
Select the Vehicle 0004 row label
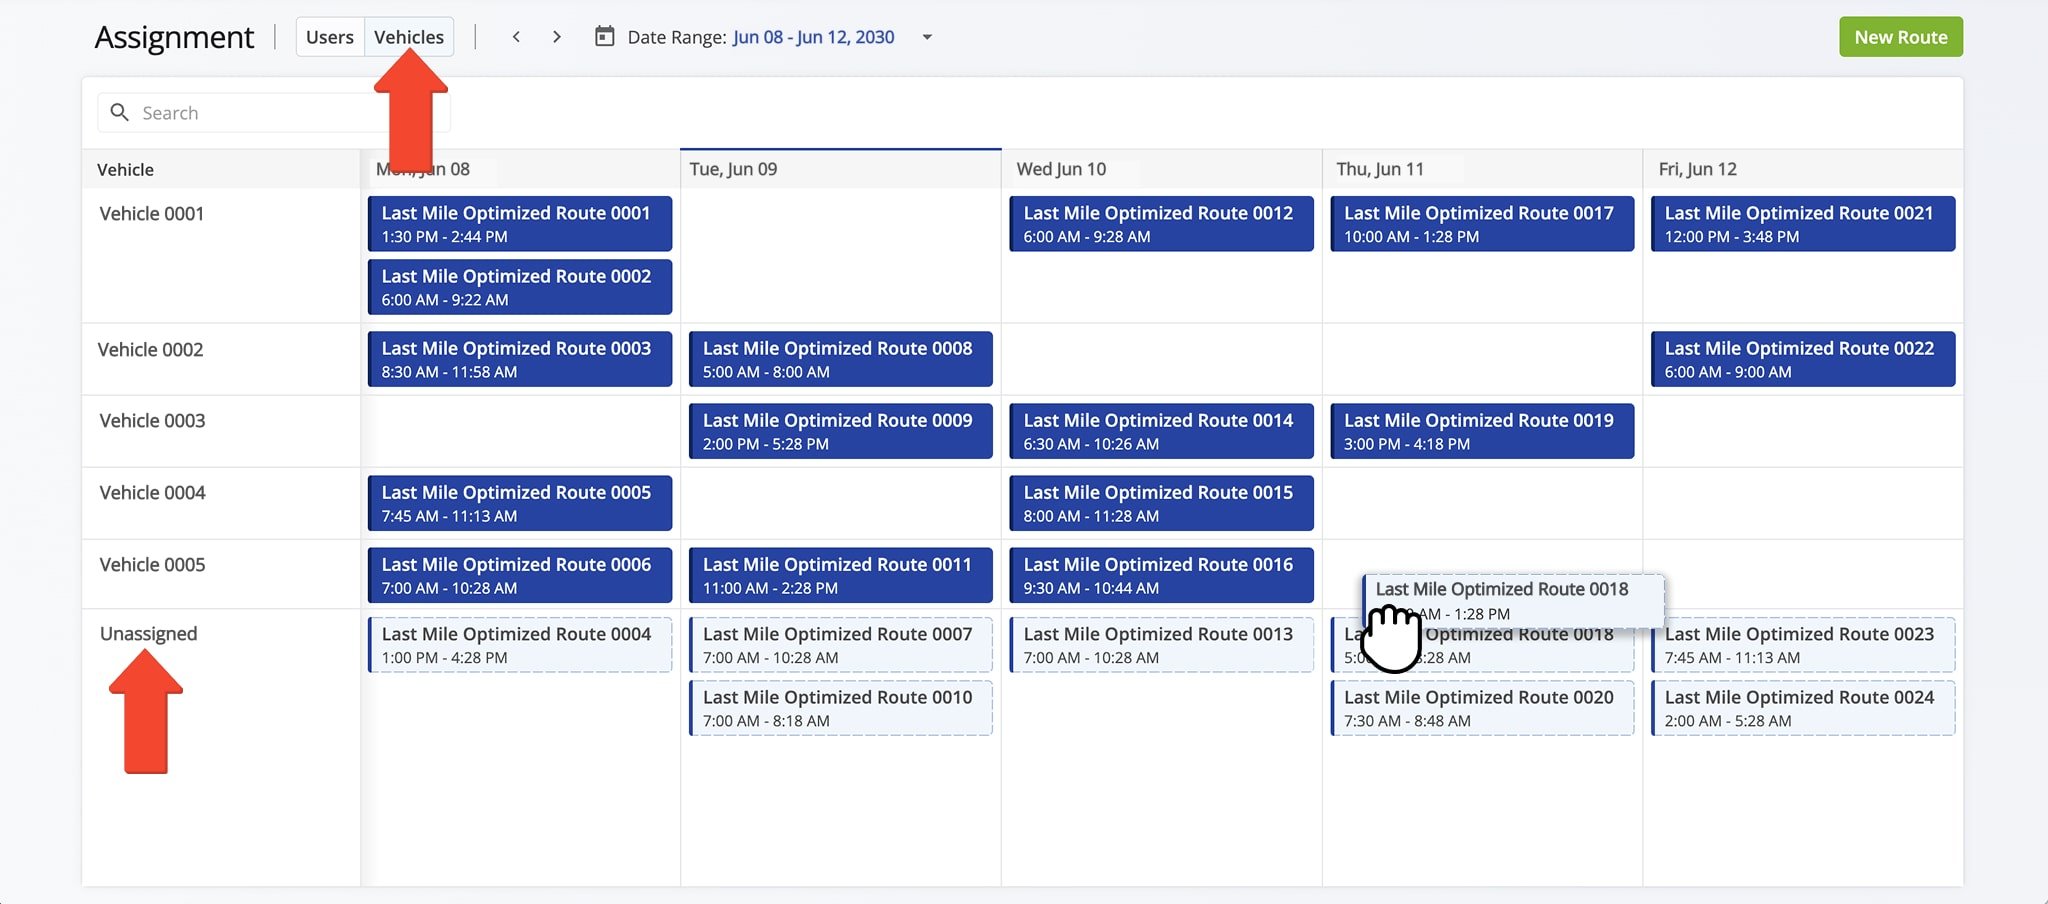tap(152, 493)
